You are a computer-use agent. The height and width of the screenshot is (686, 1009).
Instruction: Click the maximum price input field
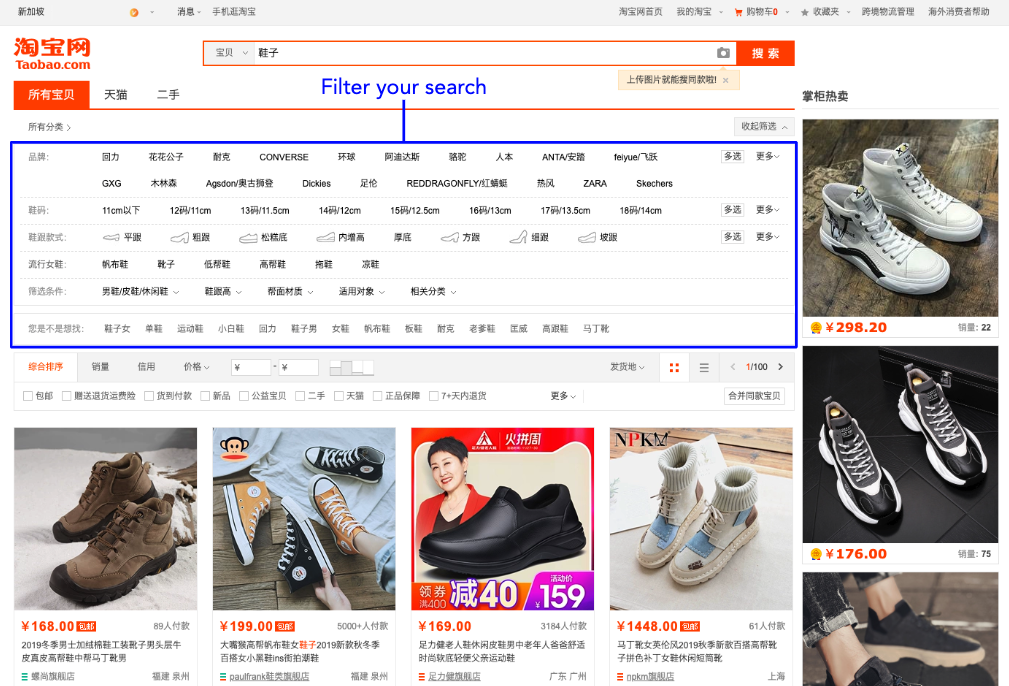point(299,367)
